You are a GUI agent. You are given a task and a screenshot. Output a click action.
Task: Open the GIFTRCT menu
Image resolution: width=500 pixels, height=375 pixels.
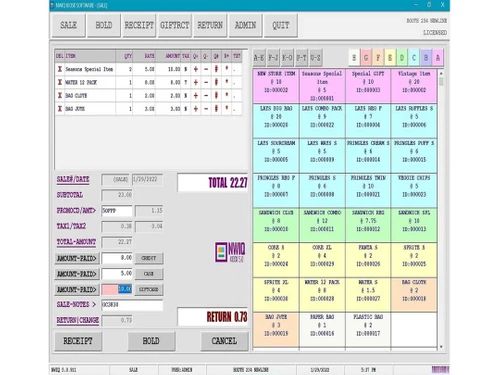[x=175, y=25]
